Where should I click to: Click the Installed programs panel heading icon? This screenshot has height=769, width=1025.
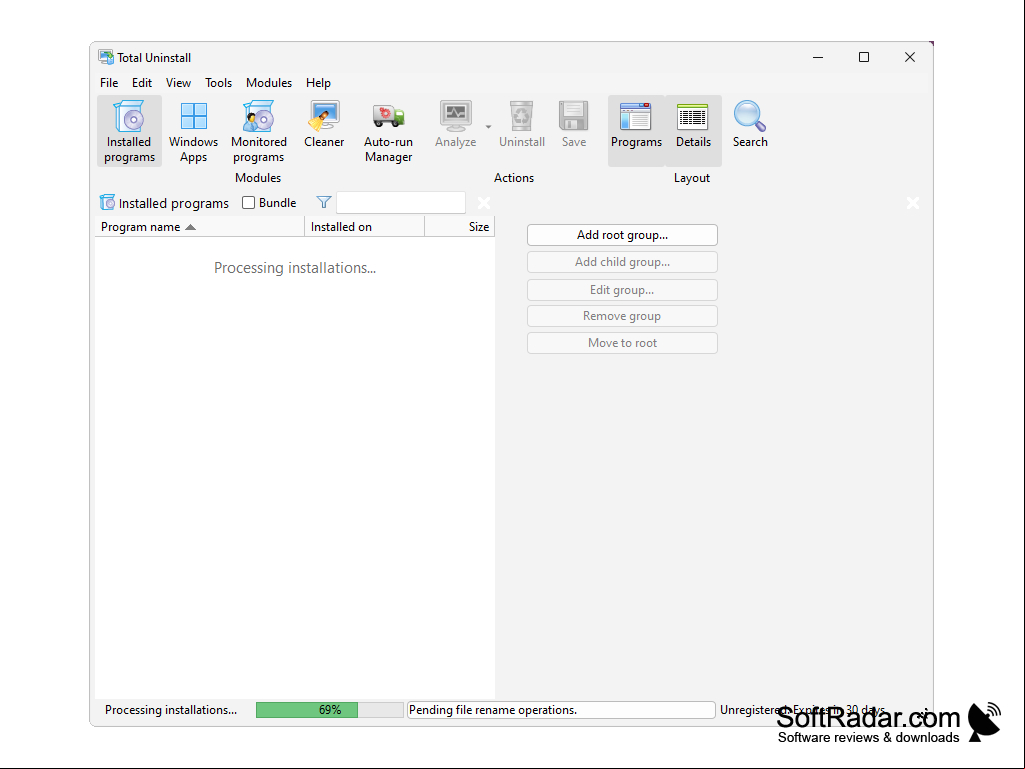click(x=107, y=203)
